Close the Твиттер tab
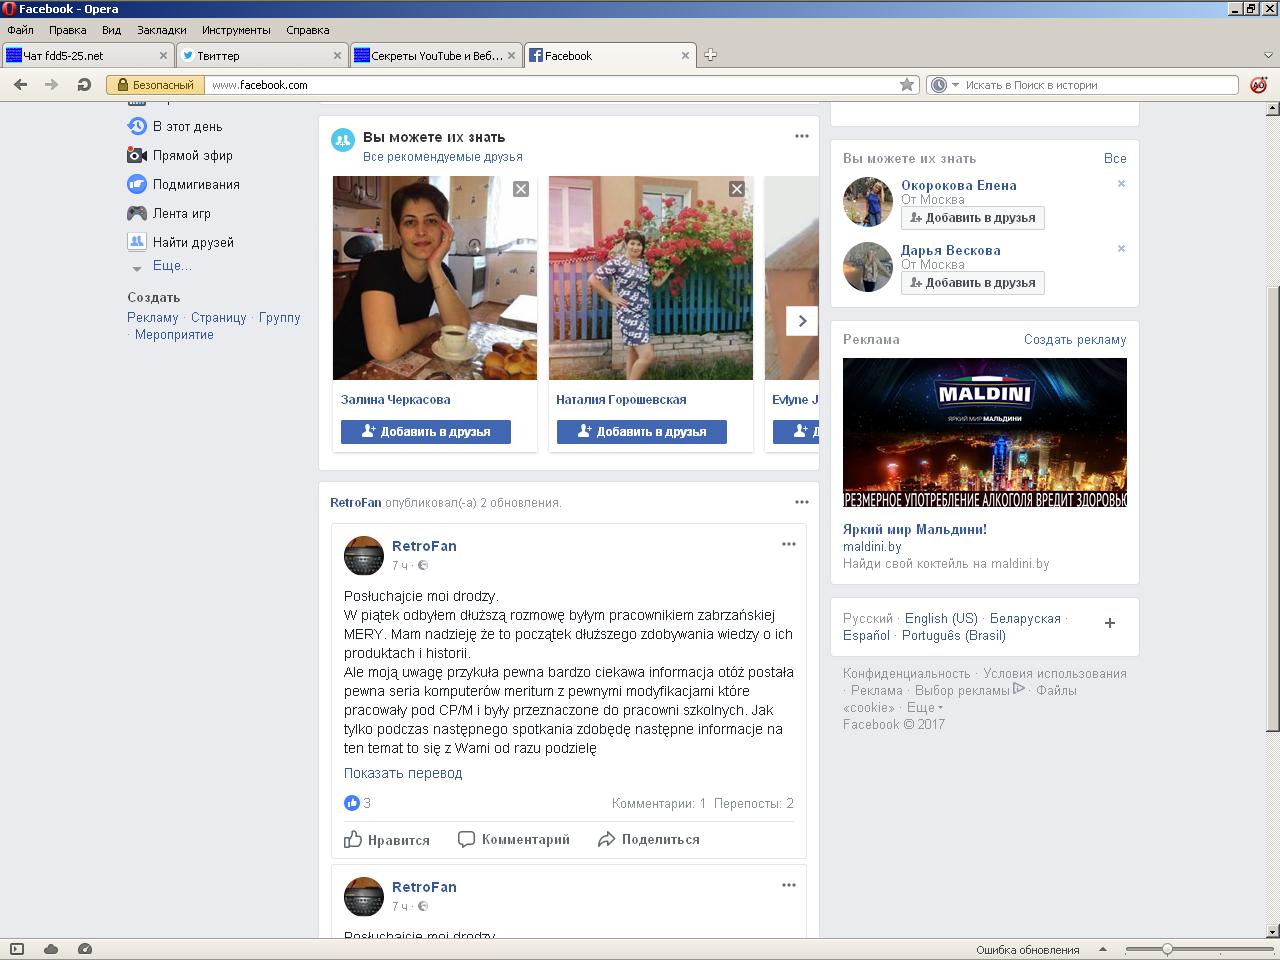The height and width of the screenshot is (960, 1280). 337,56
